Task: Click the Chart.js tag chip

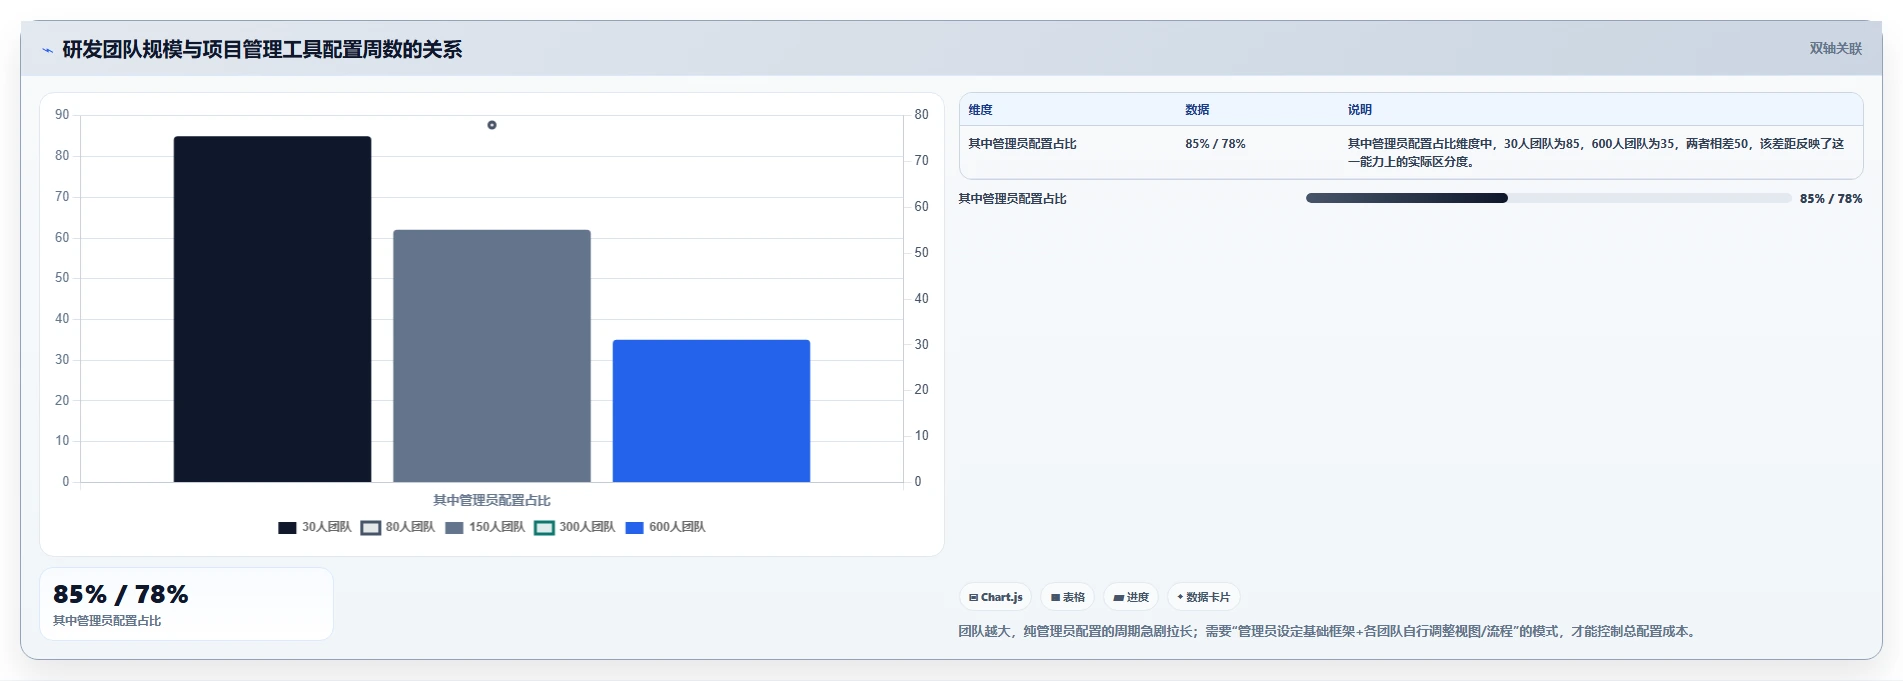Action: 995,597
